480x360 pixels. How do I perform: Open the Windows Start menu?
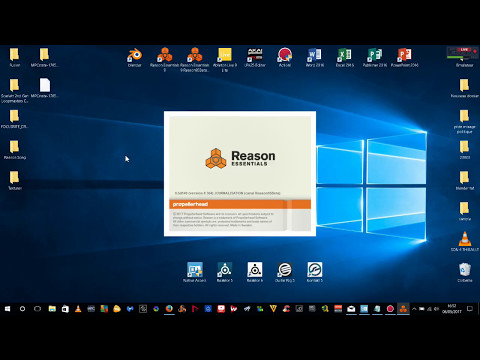point(7,309)
